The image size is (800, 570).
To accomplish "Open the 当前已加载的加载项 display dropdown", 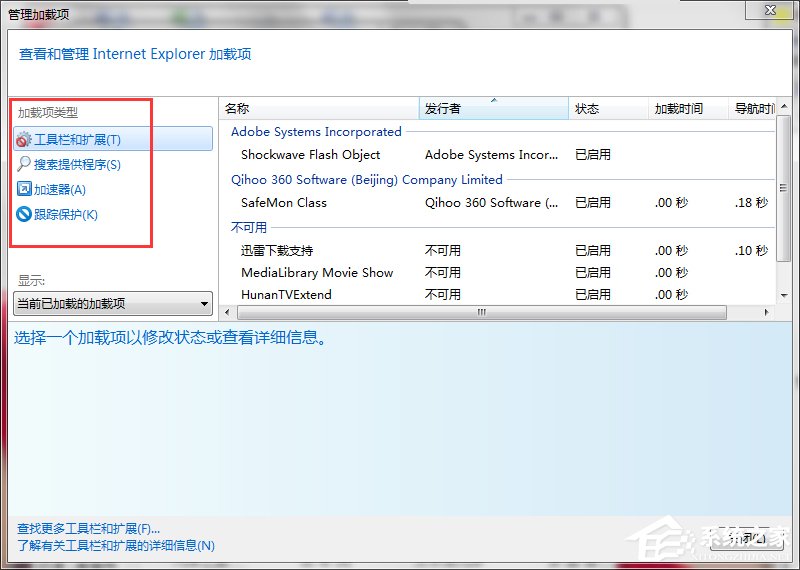I will pyautogui.click(x=113, y=304).
